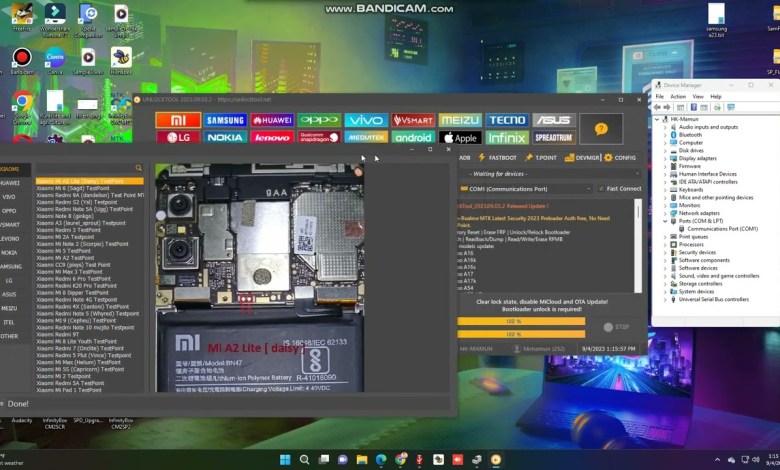Open the help question mark icon

click(x=601, y=129)
